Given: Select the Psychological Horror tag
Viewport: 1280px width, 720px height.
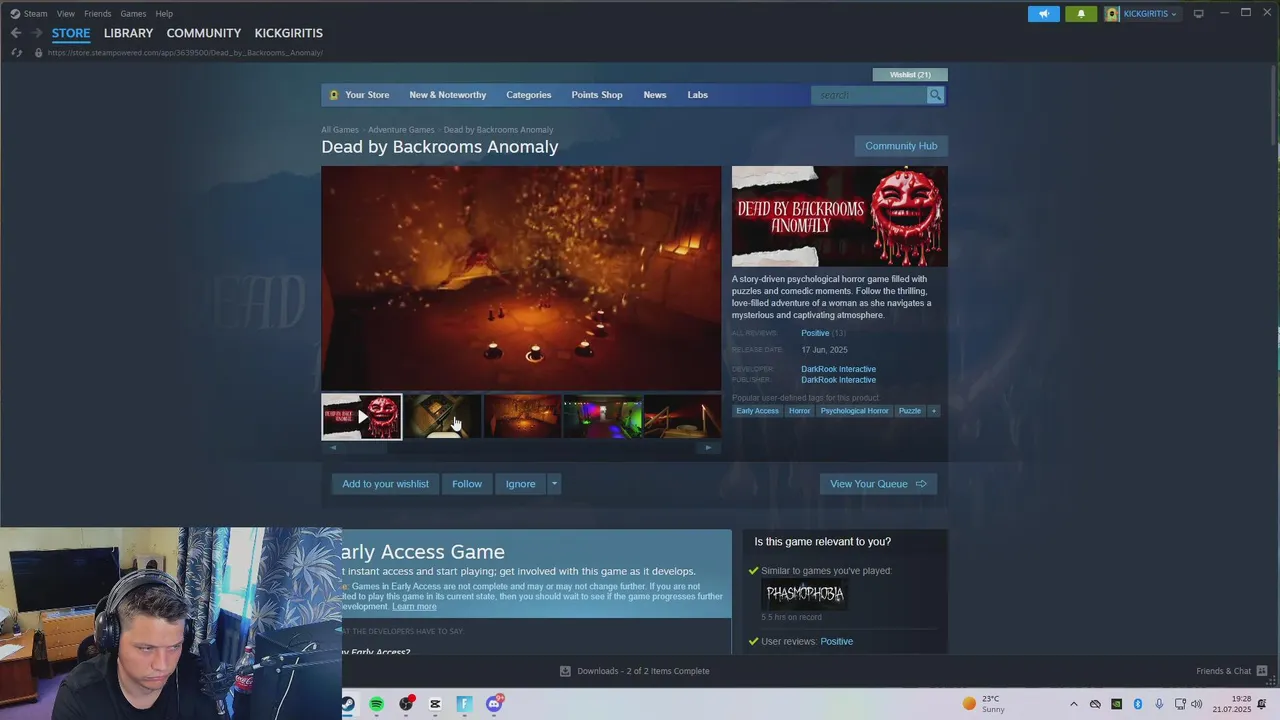Looking at the screenshot, I should click(x=854, y=411).
